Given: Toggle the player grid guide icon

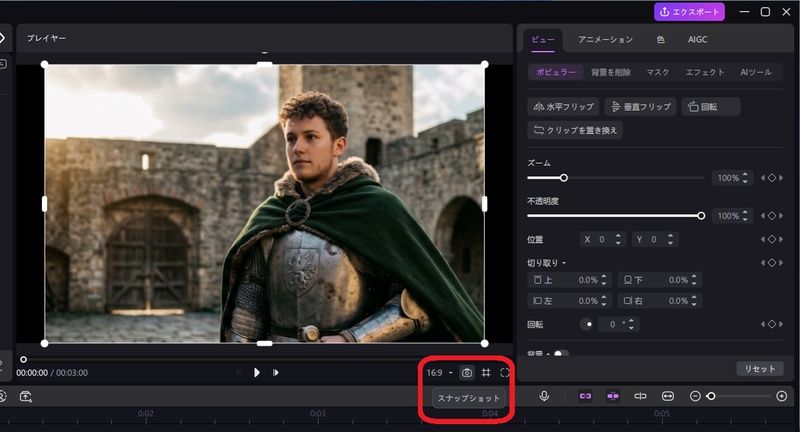Looking at the screenshot, I should pos(486,373).
